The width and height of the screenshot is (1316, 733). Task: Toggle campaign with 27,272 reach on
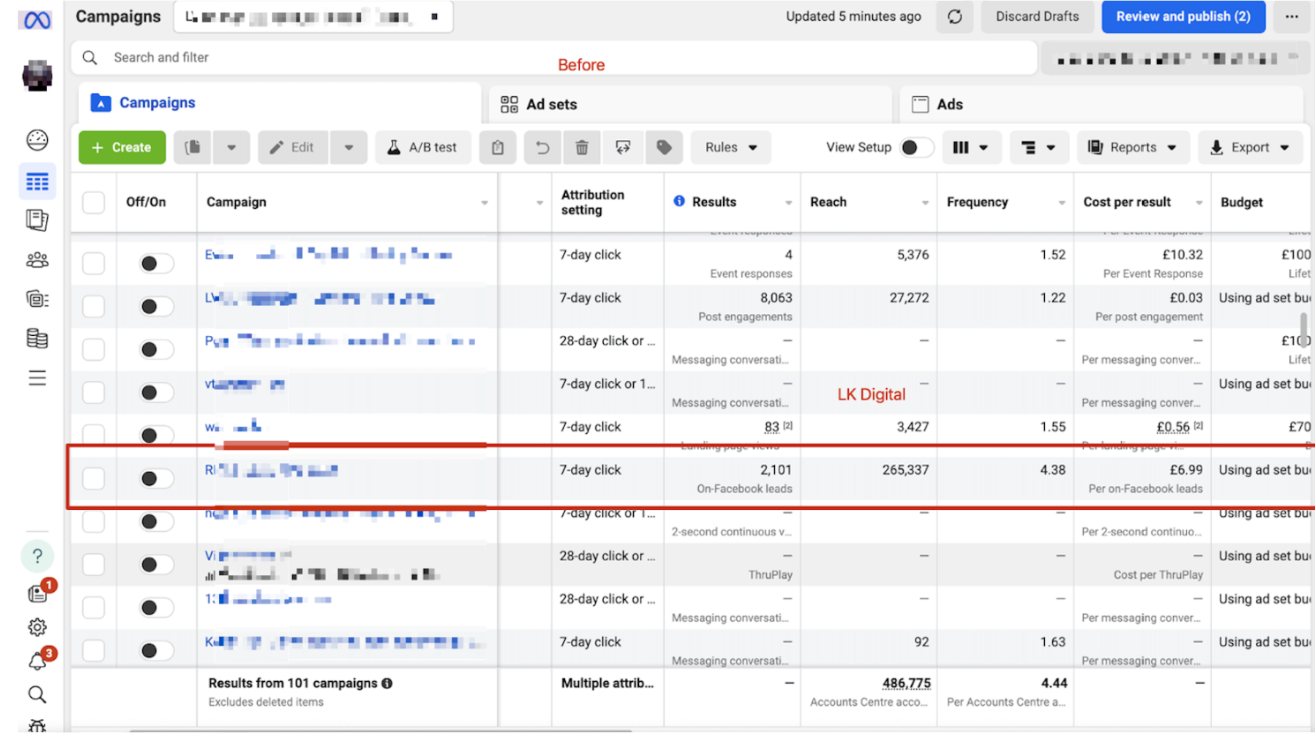pyautogui.click(x=155, y=306)
